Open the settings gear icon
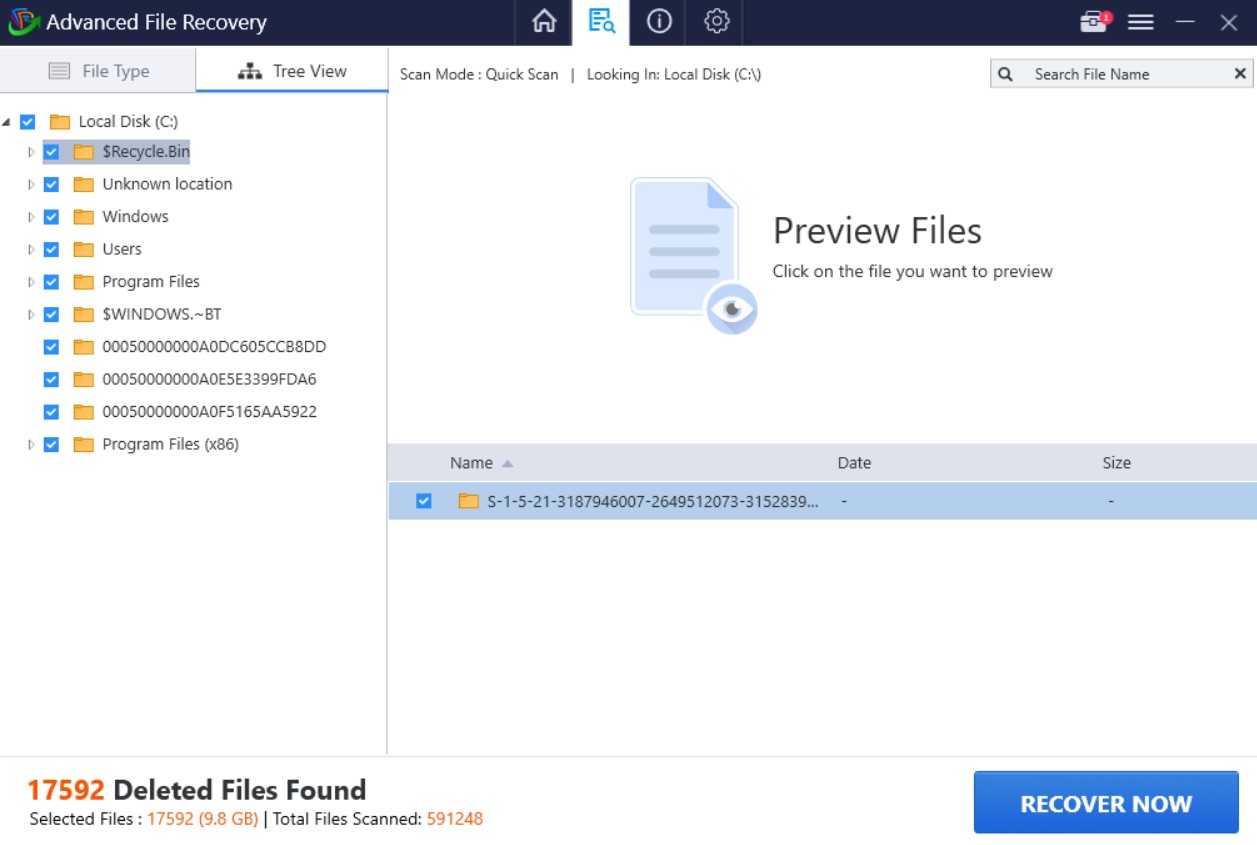This screenshot has height=845, width=1257. click(x=716, y=22)
